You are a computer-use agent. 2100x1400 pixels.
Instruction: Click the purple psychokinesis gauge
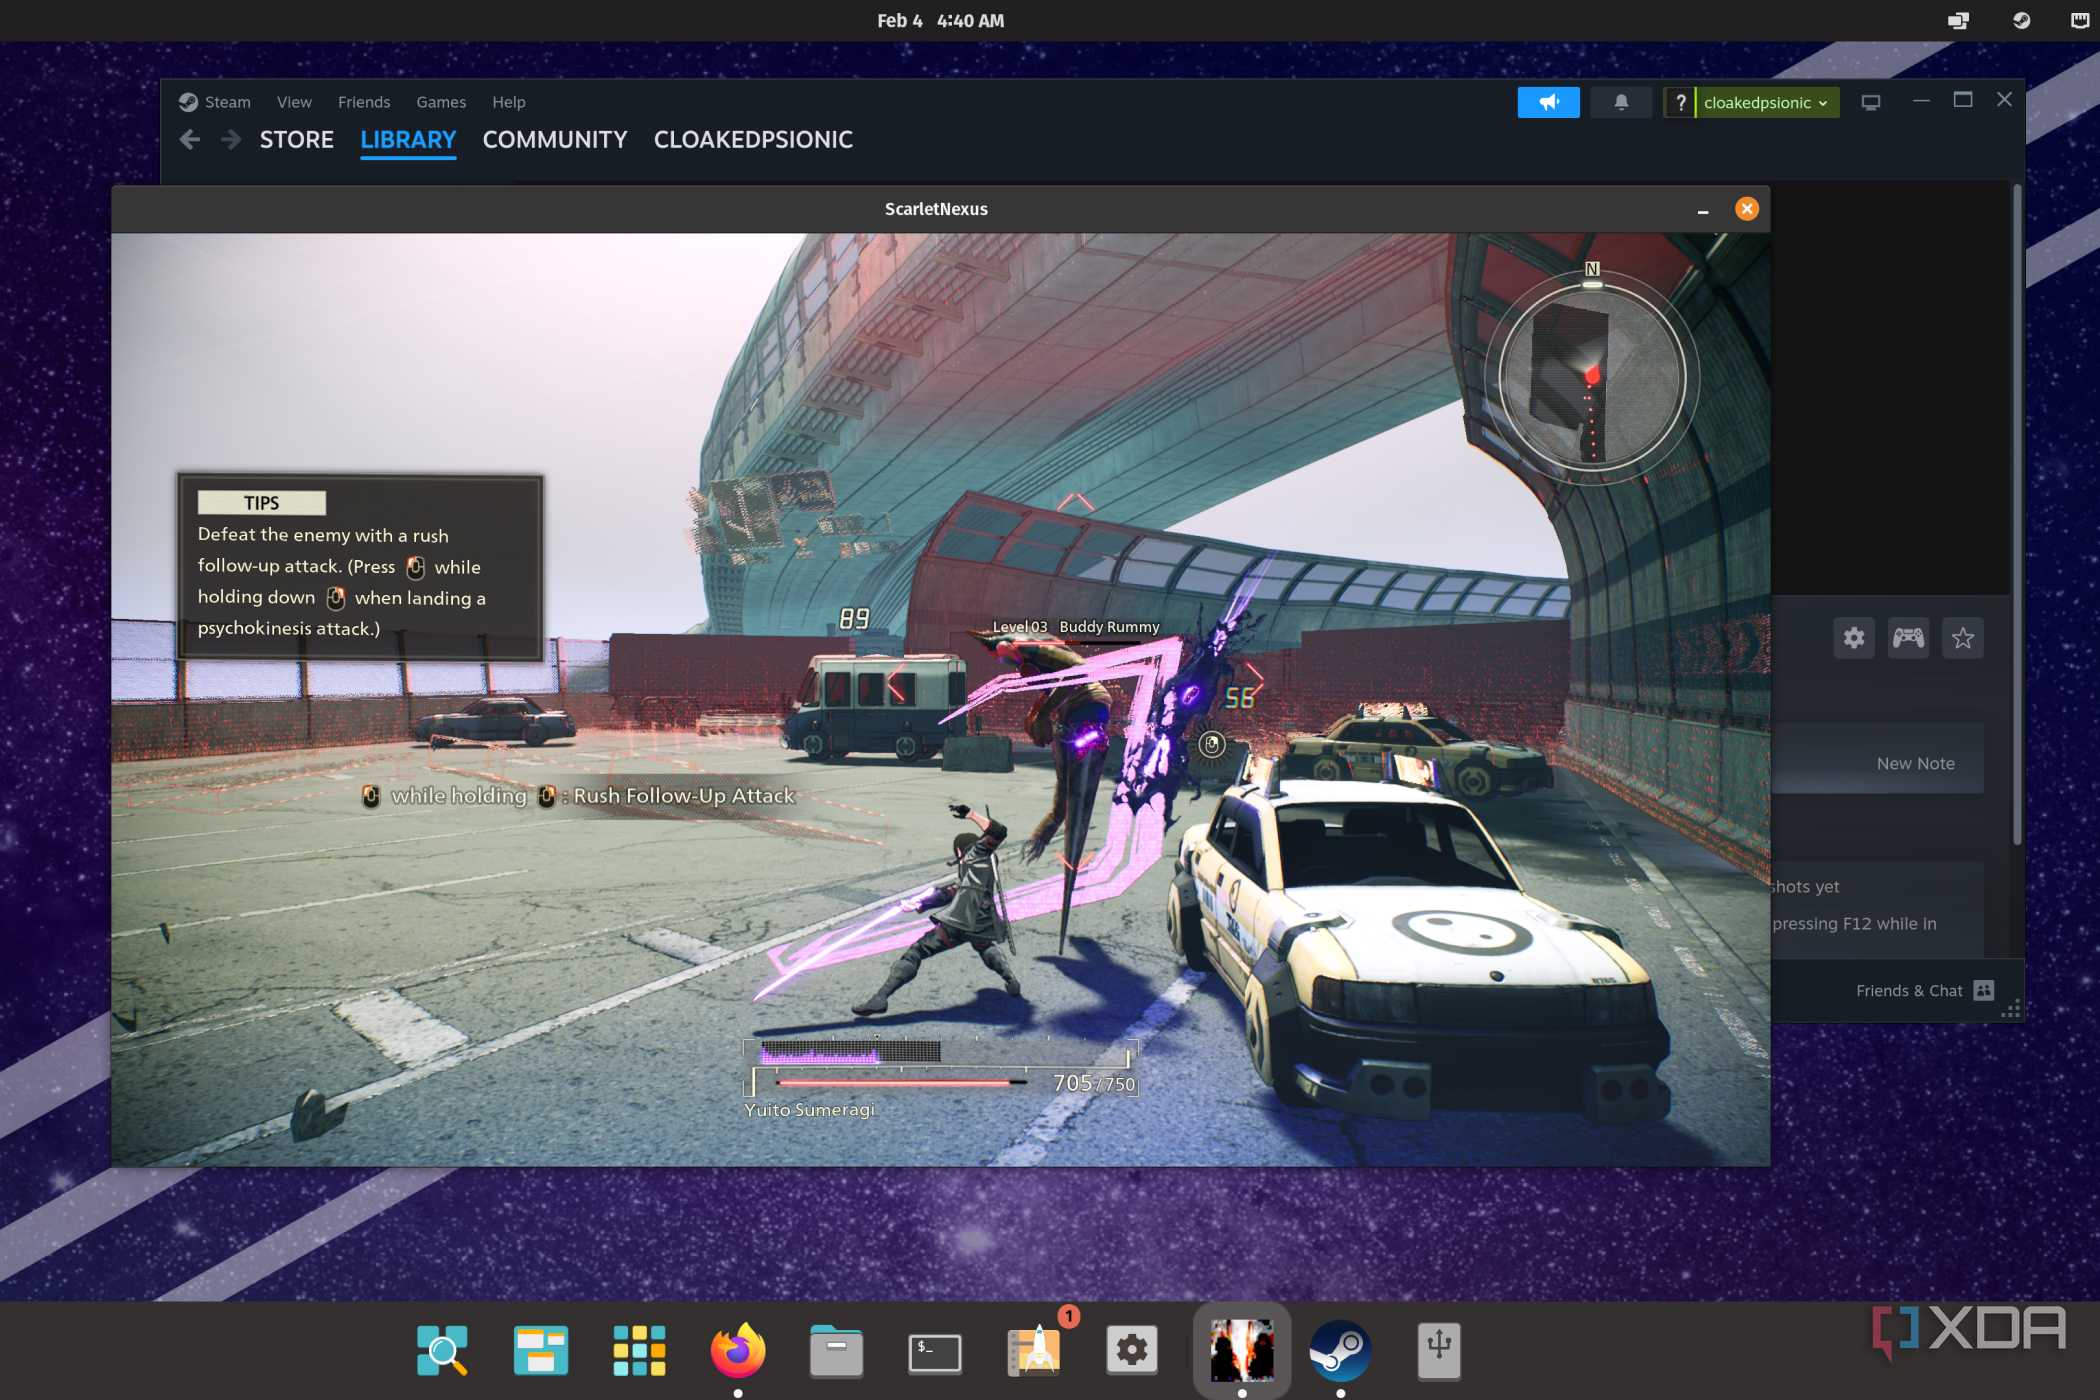pos(850,1051)
